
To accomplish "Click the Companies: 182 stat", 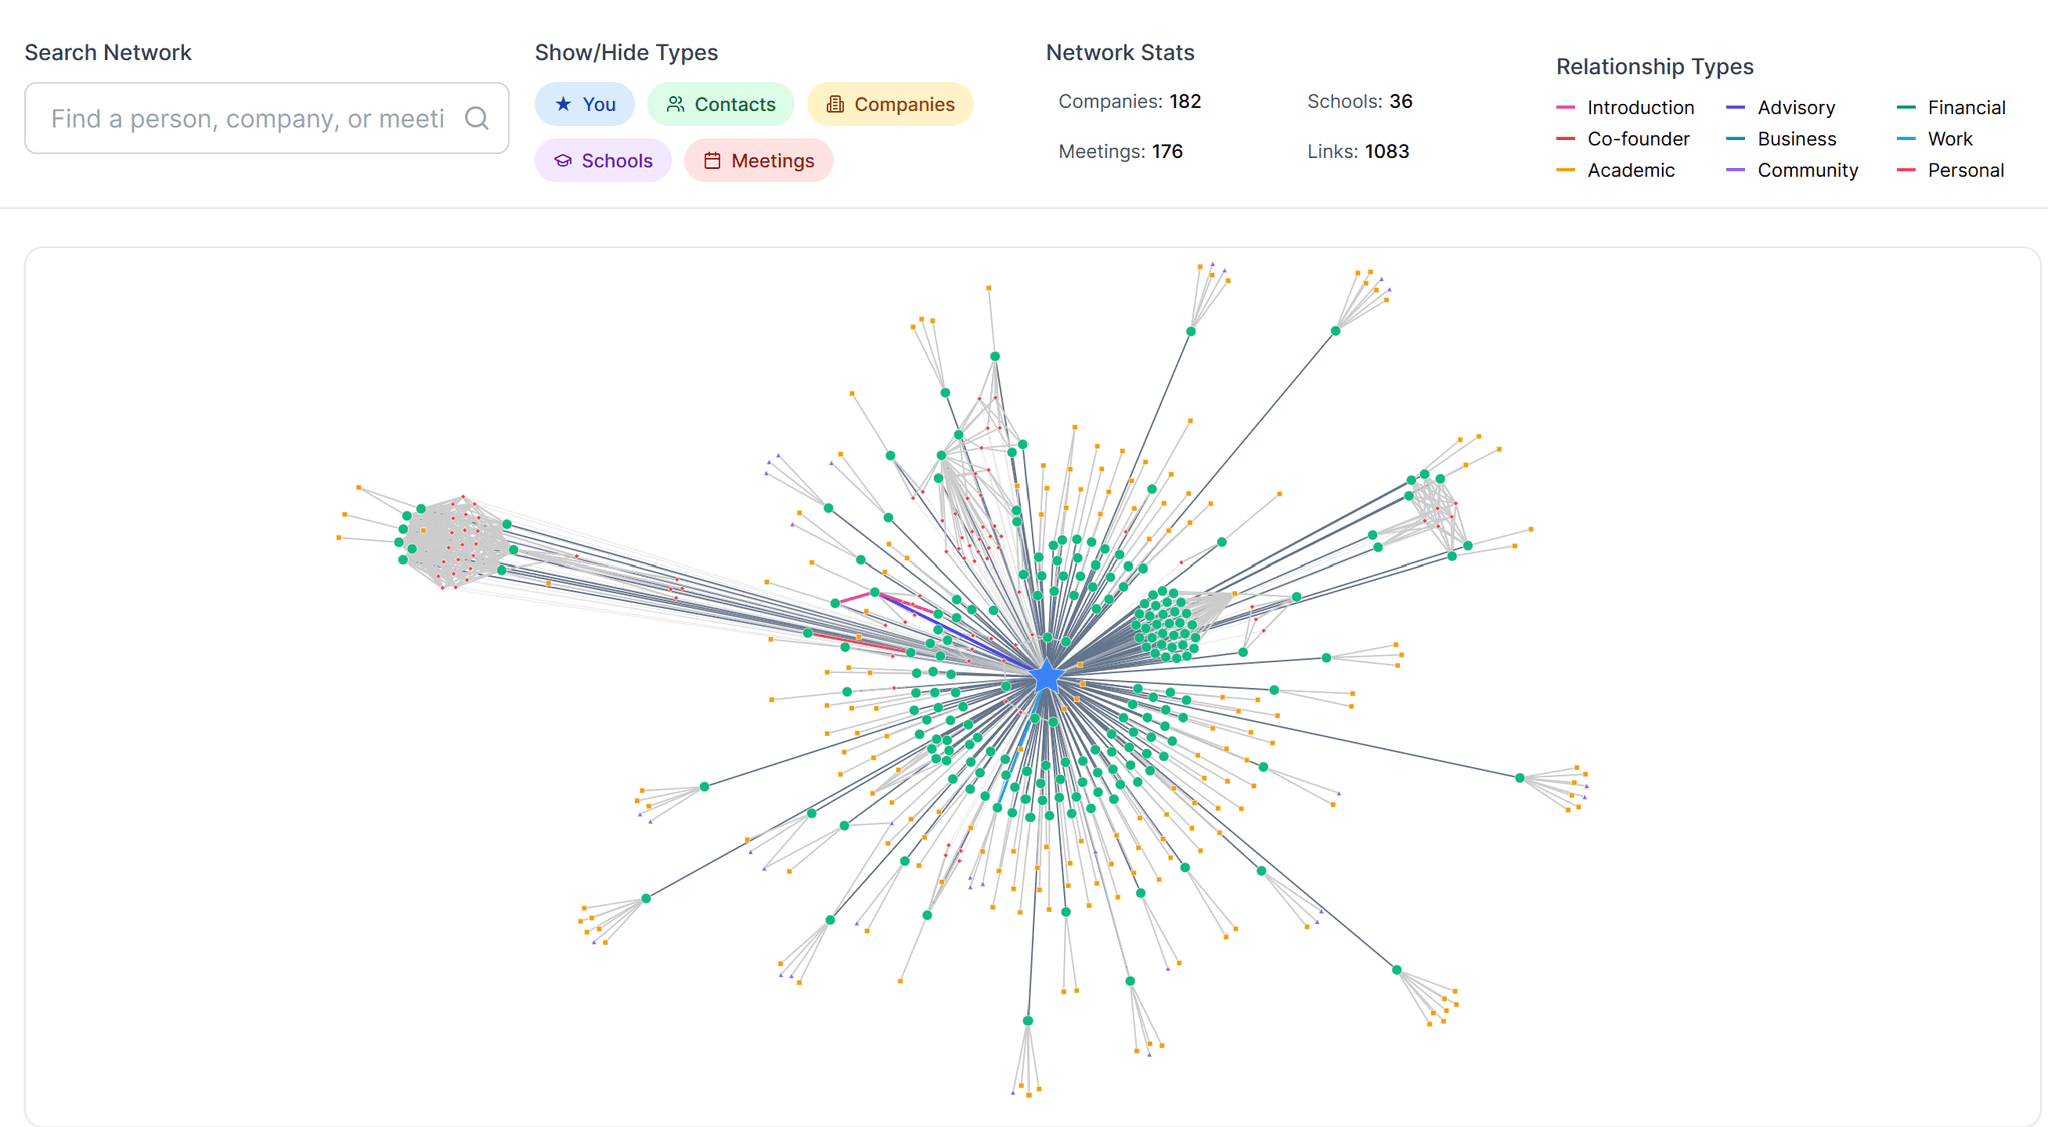I will [x=1130, y=101].
